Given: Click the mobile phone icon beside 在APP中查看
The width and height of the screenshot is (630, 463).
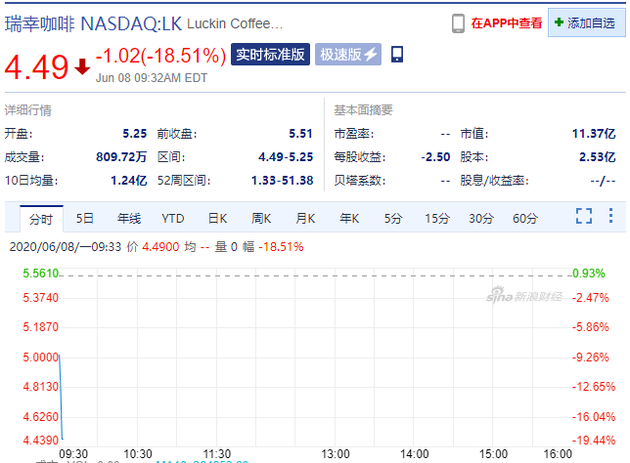Looking at the screenshot, I should point(458,23).
